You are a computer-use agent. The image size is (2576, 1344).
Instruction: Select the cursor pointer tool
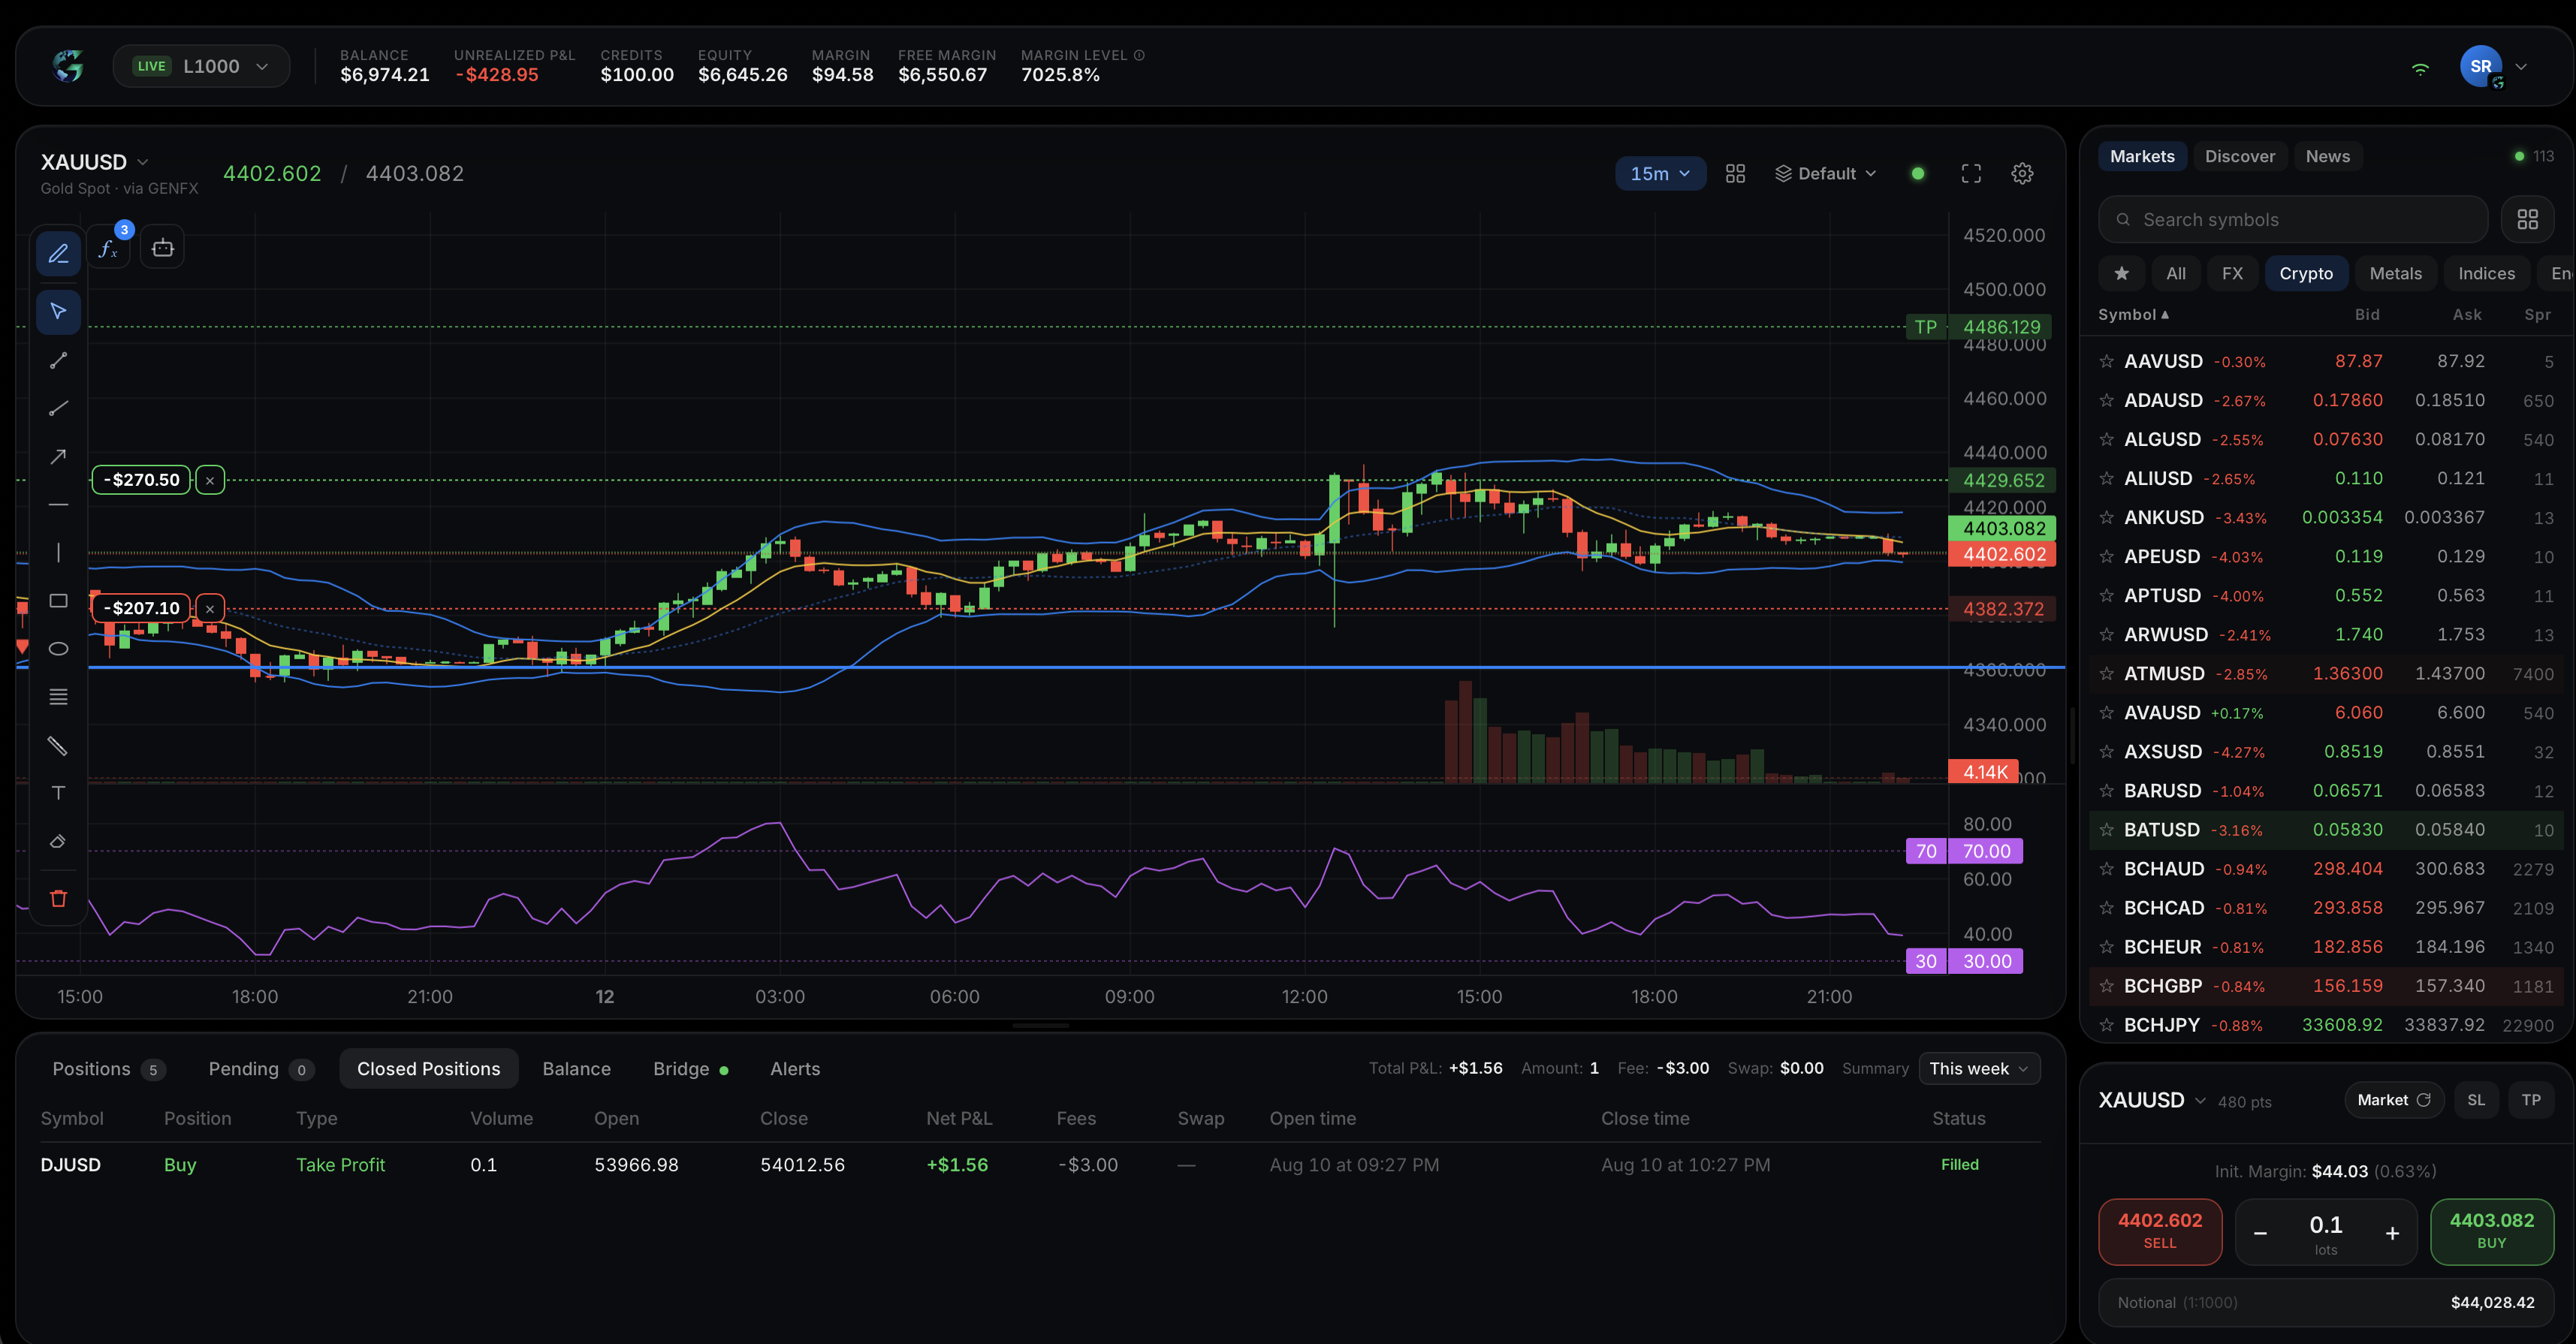[58, 311]
